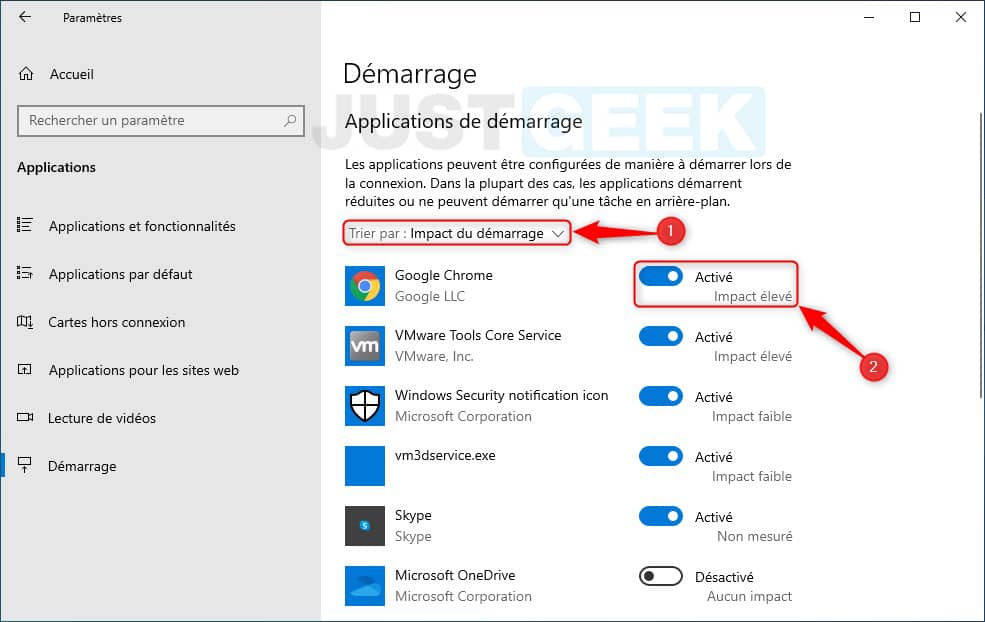Toggle off Skype at startup
This screenshot has width=985, height=622.
[x=660, y=516]
